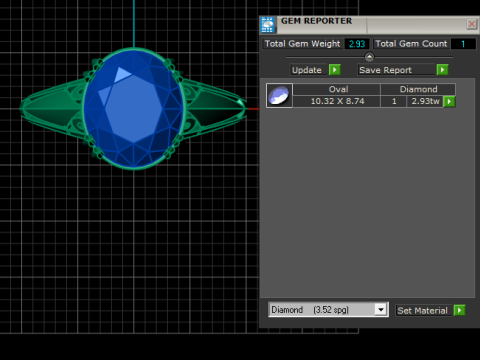The image size is (480, 360).
Task: Open the Diamond (3.52 spg) material dropdown
Action: [x=381, y=310]
